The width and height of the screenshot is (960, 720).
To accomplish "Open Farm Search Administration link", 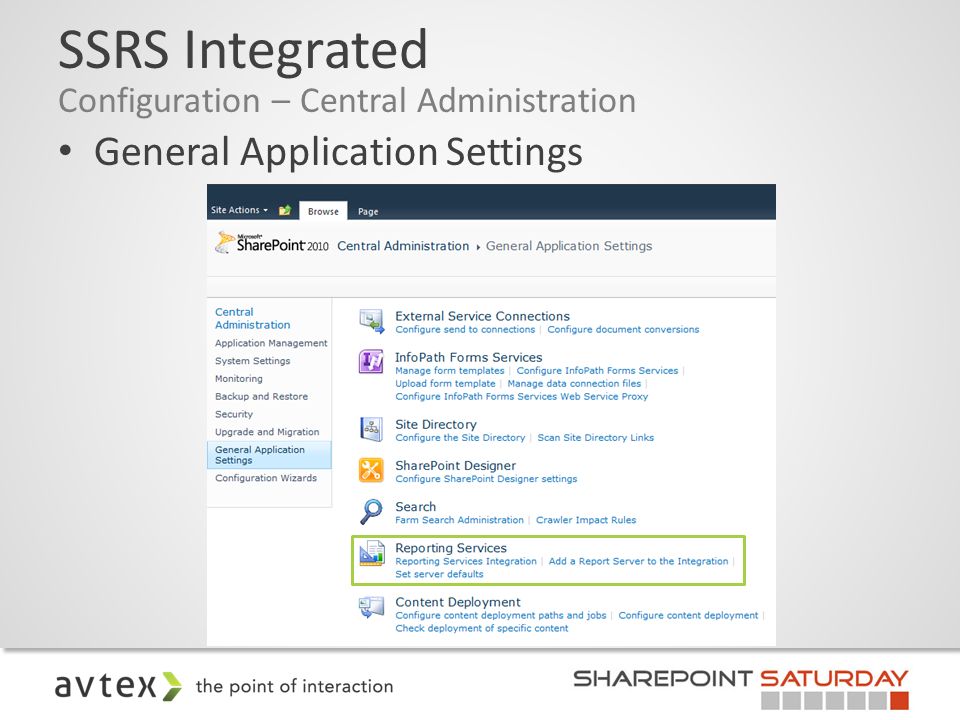I will (x=460, y=520).
